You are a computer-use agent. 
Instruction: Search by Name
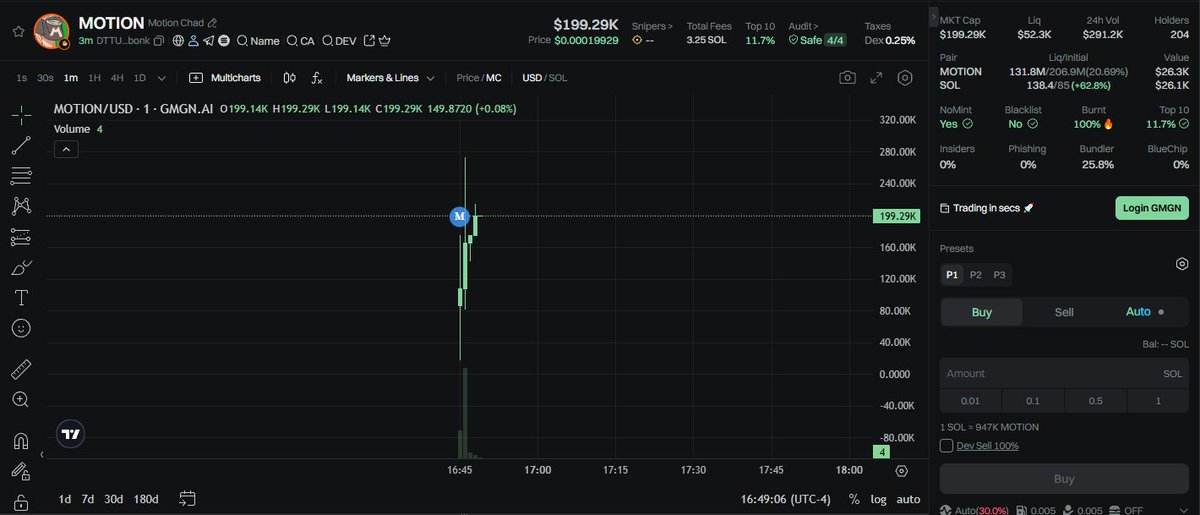point(258,41)
